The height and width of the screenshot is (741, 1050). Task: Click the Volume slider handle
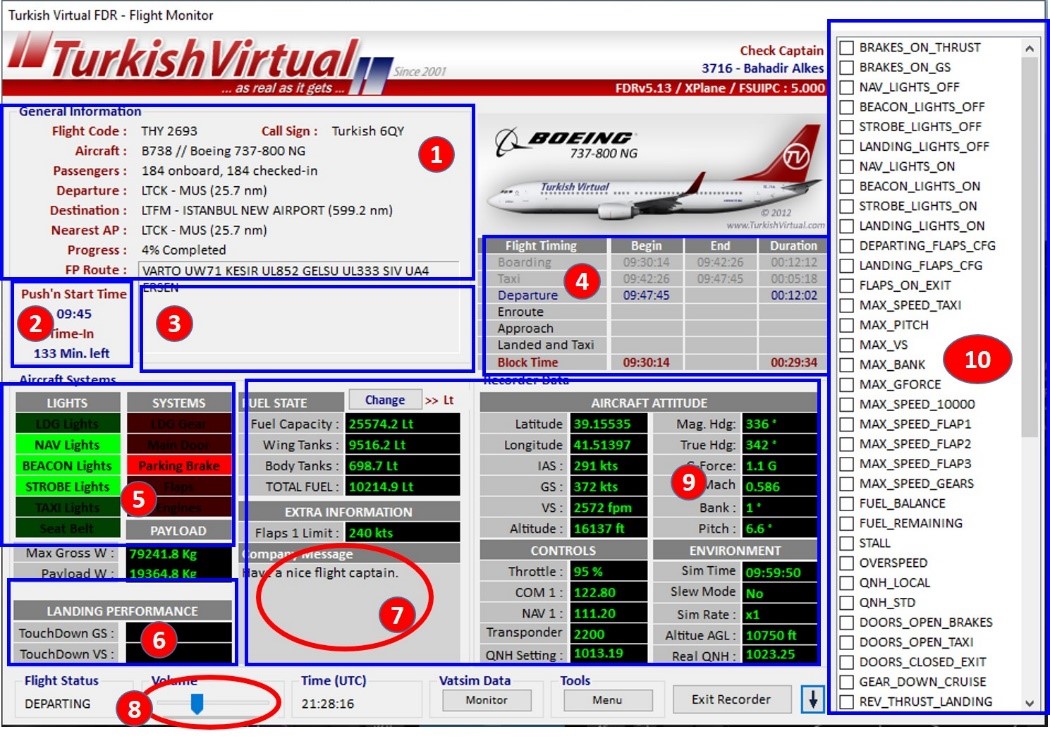point(197,704)
